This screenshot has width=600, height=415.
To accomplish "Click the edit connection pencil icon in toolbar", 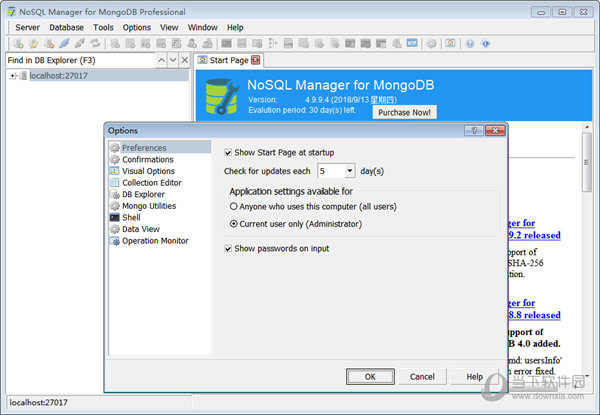I will pos(34,44).
